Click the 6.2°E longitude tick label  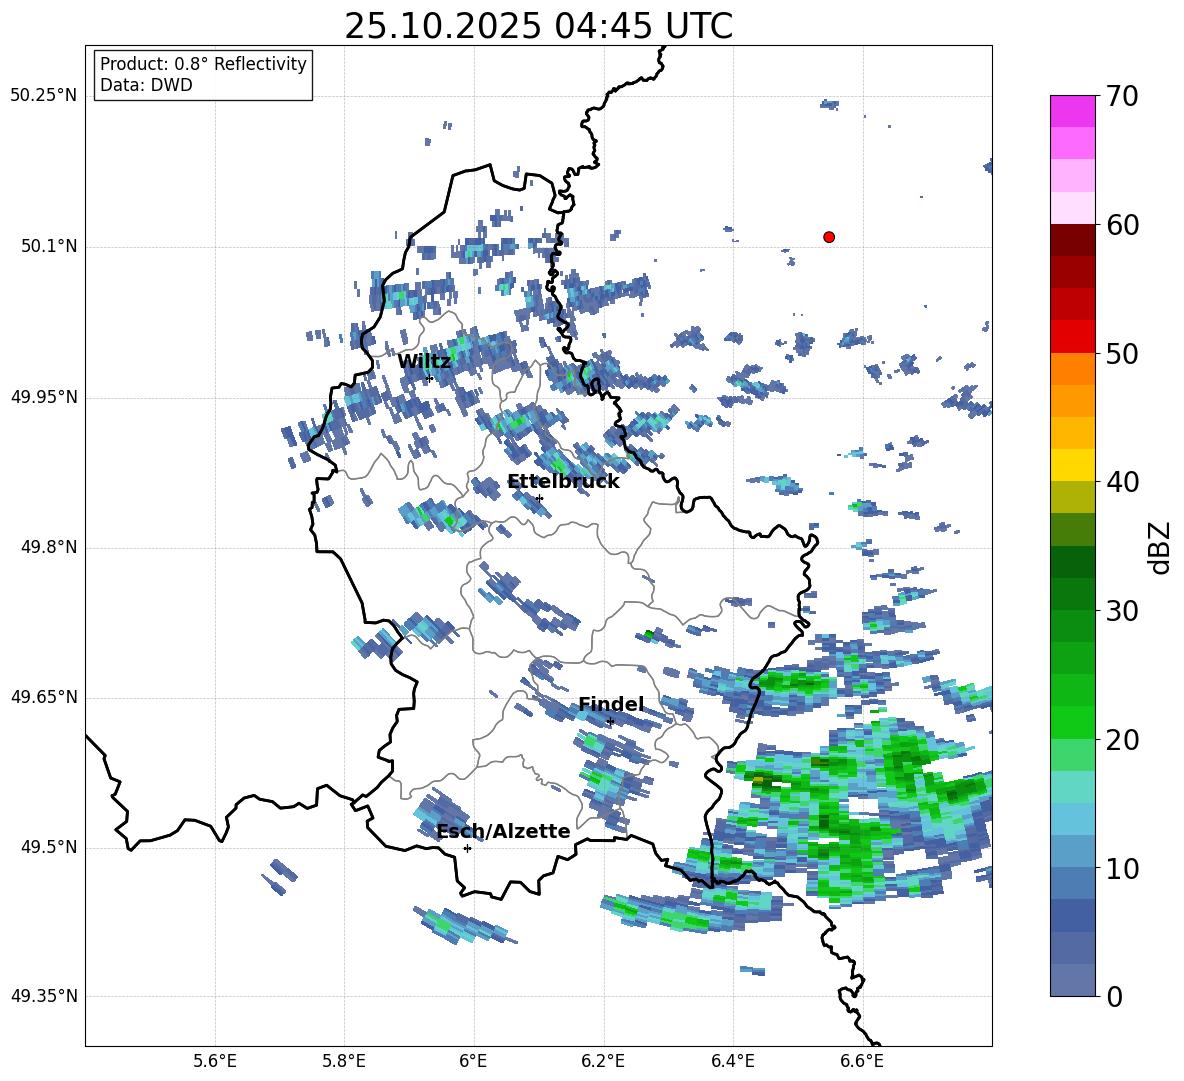tap(603, 1061)
